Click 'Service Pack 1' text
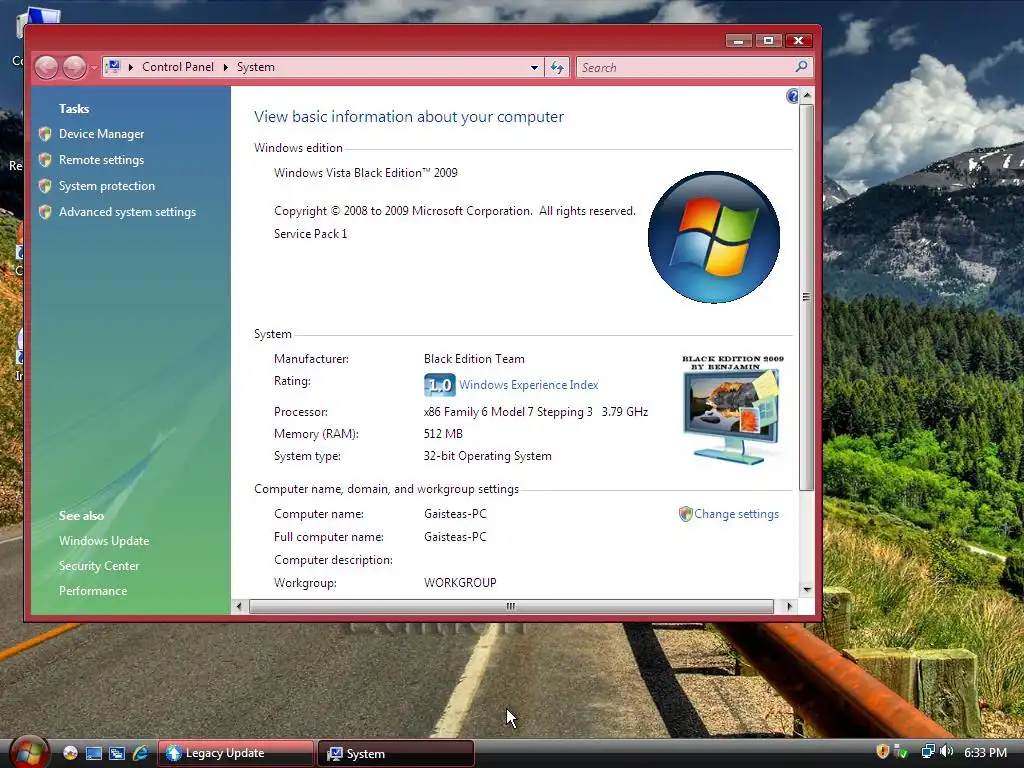This screenshot has height=768, width=1024. pos(310,234)
